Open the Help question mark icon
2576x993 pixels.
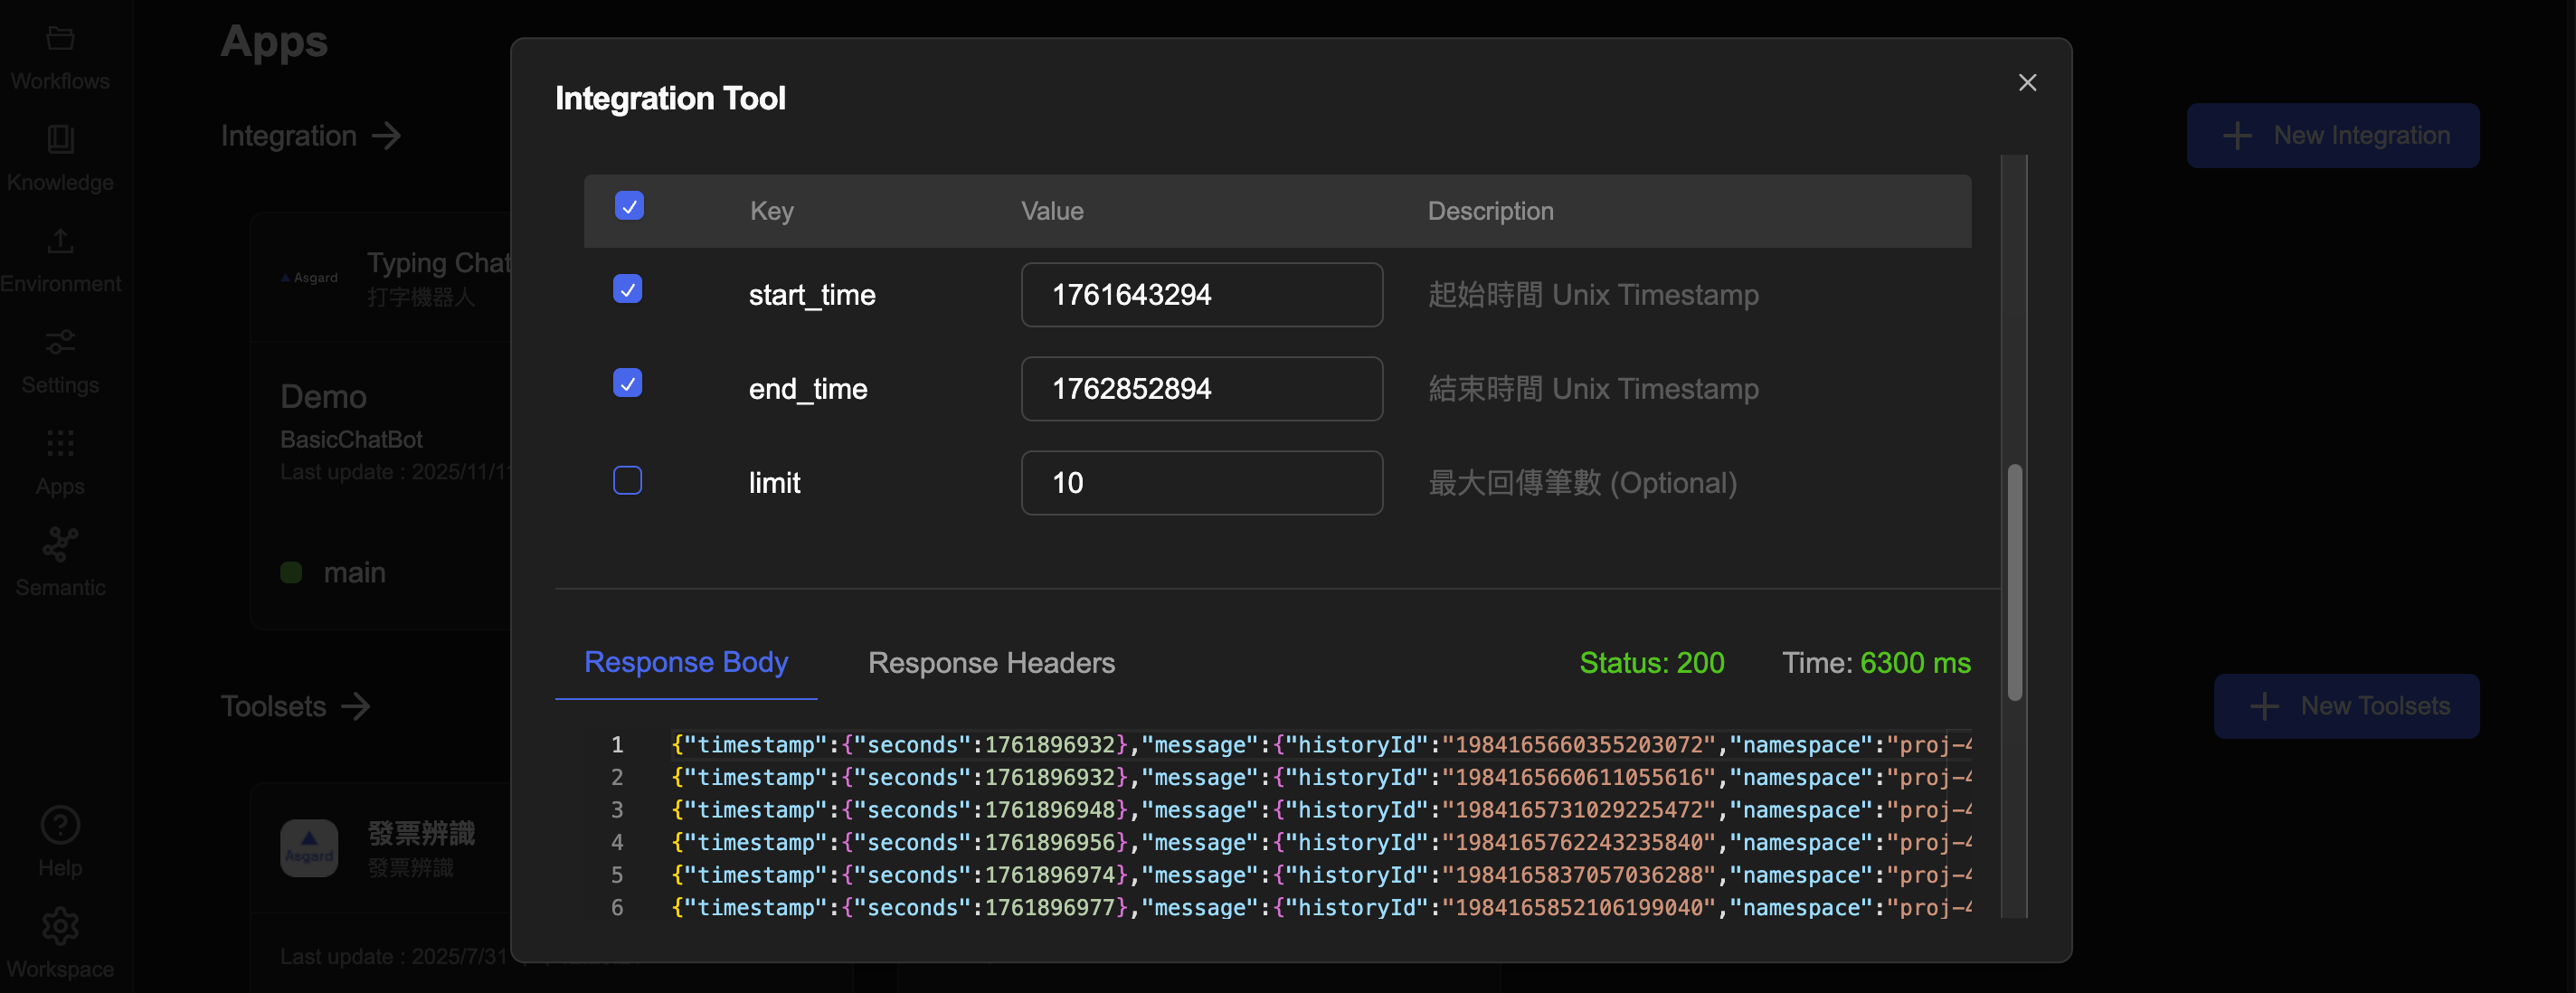60,825
